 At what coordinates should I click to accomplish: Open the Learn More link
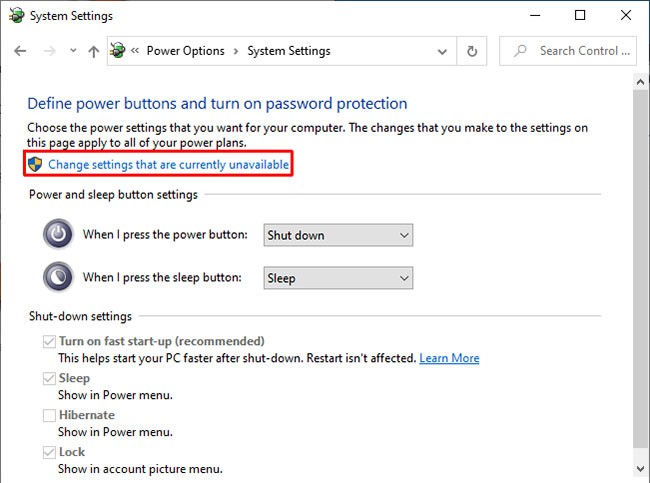pos(449,358)
